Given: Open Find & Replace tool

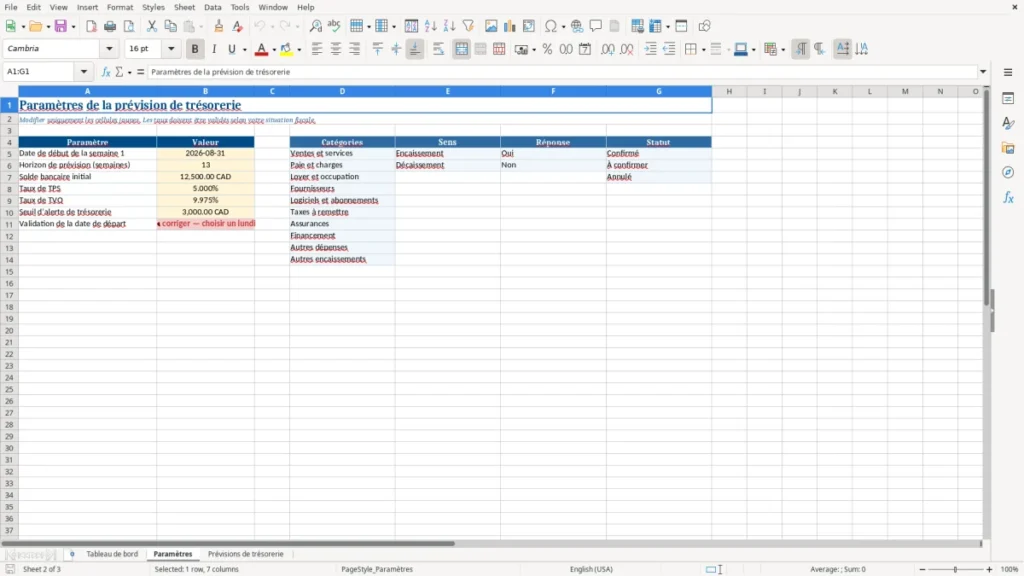Looking at the screenshot, I should click(x=315, y=26).
